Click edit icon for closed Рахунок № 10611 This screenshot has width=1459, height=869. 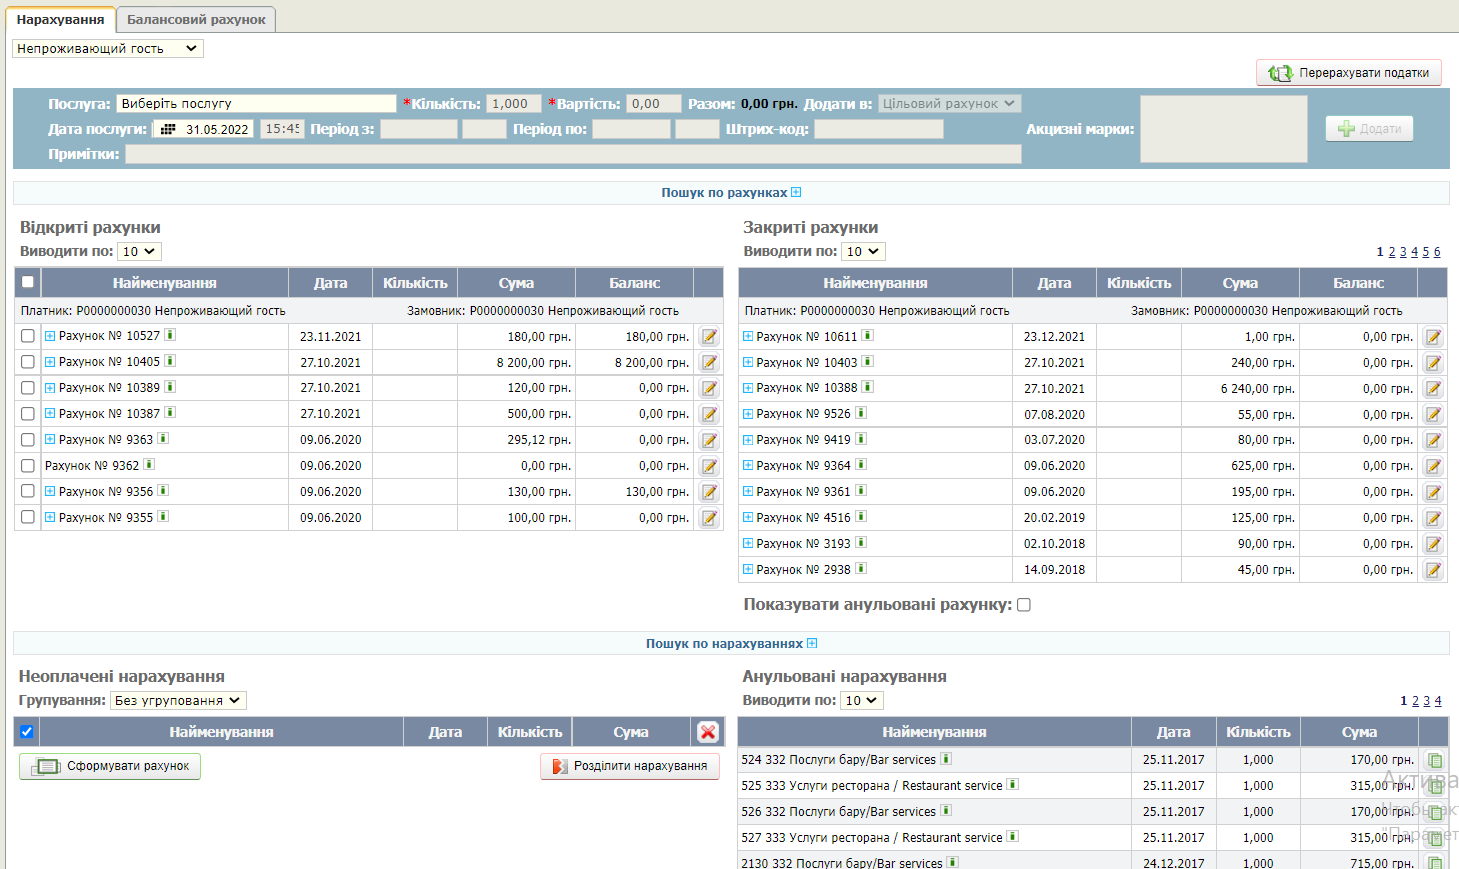point(1433,337)
